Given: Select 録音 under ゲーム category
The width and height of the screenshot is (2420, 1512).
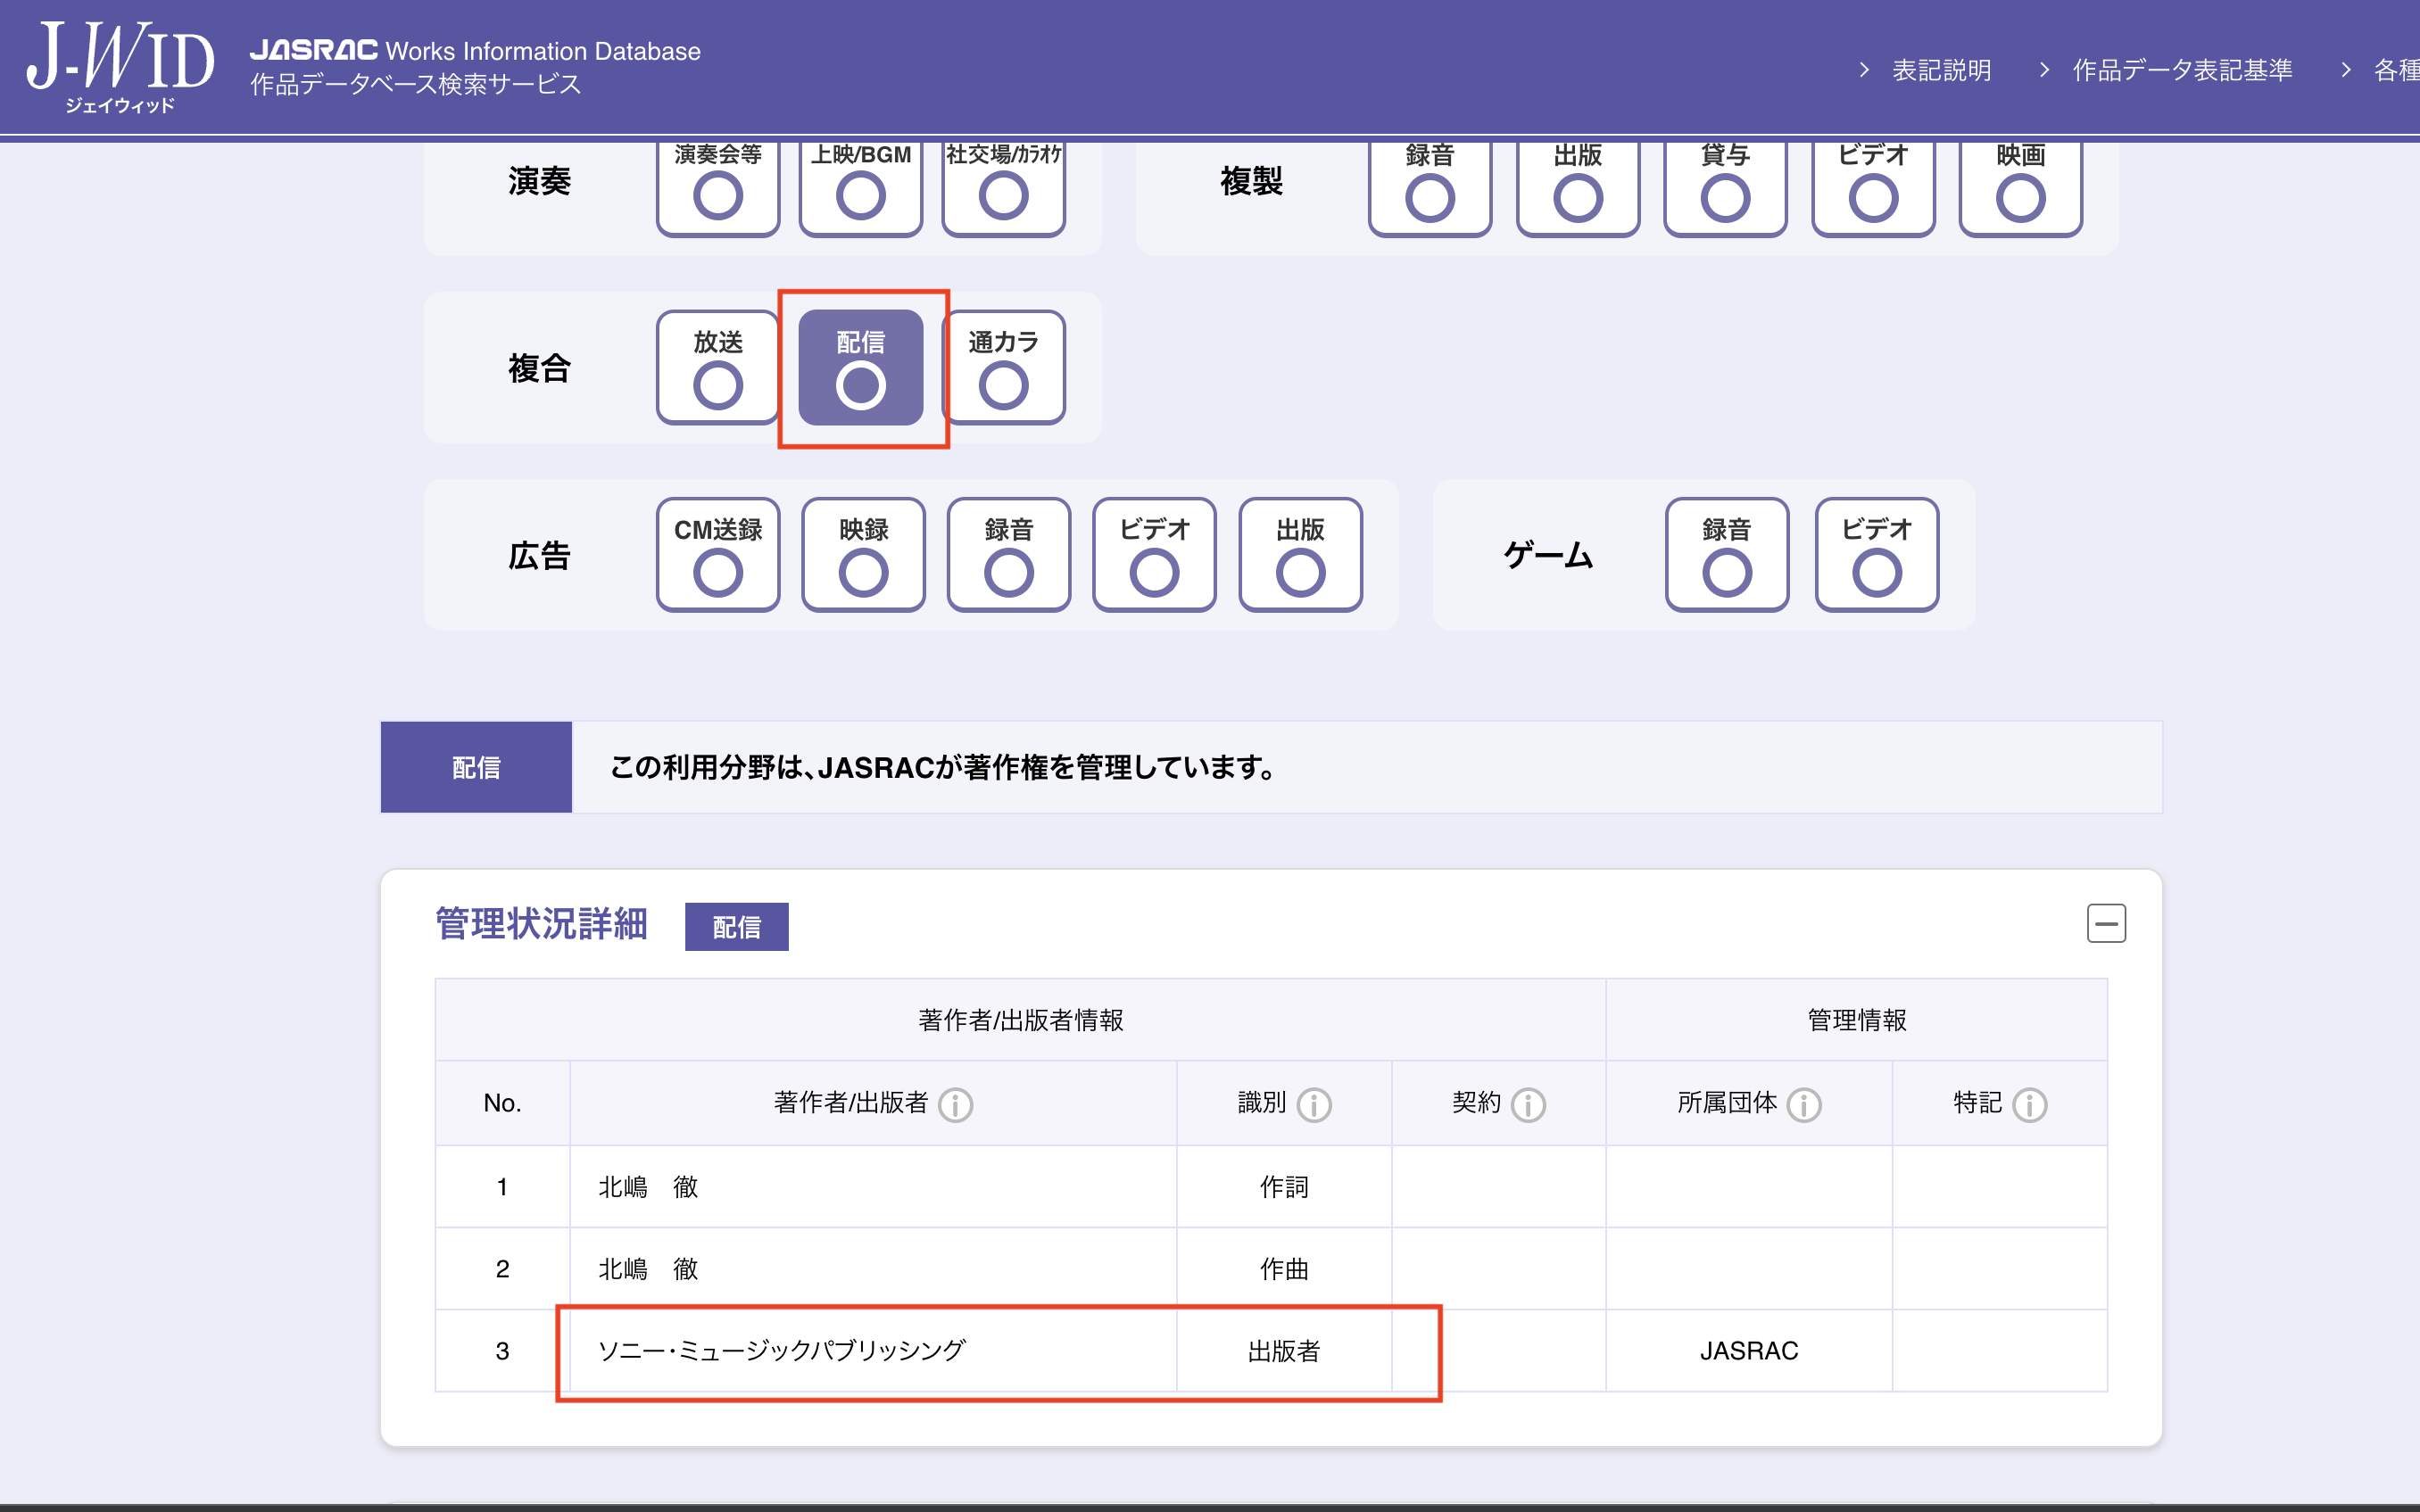Looking at the screenshot, I should 1727,555.
